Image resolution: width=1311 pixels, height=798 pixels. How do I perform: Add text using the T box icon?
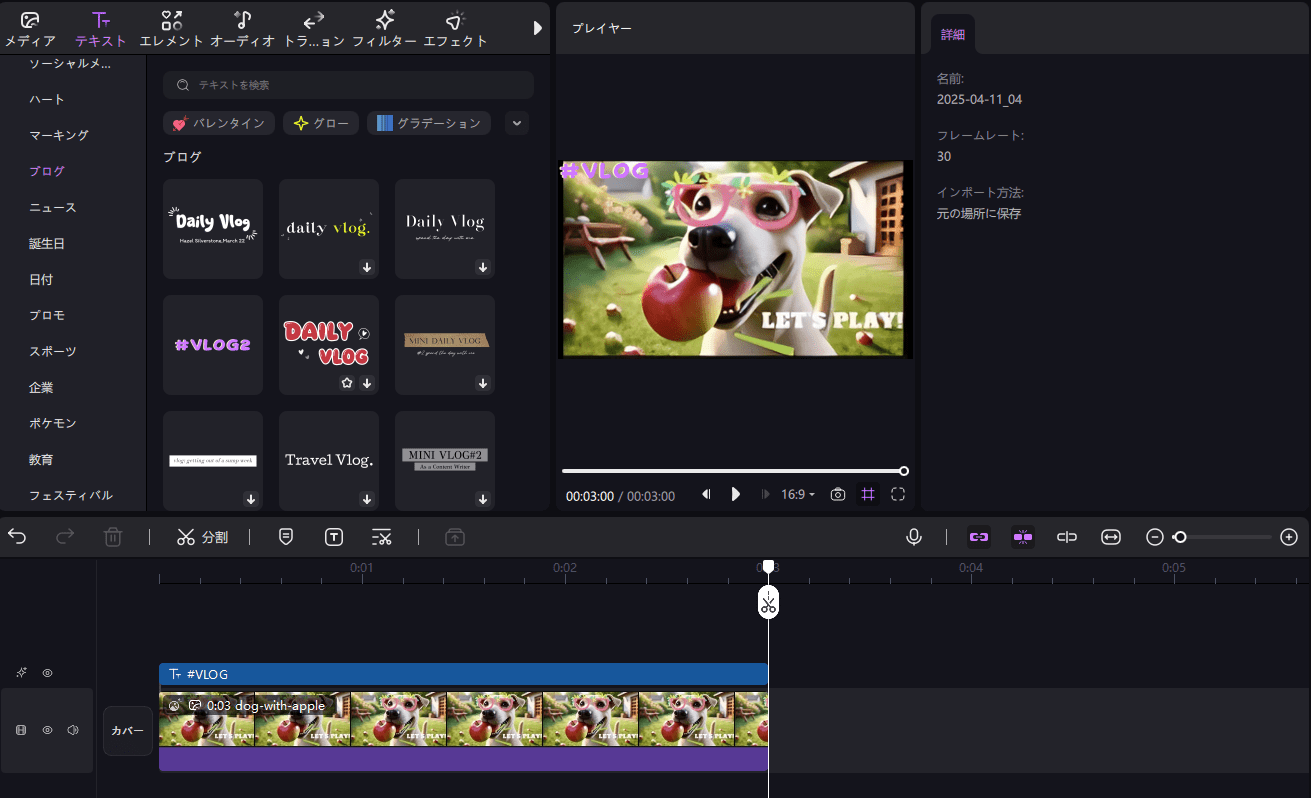[x=334, y=537]
